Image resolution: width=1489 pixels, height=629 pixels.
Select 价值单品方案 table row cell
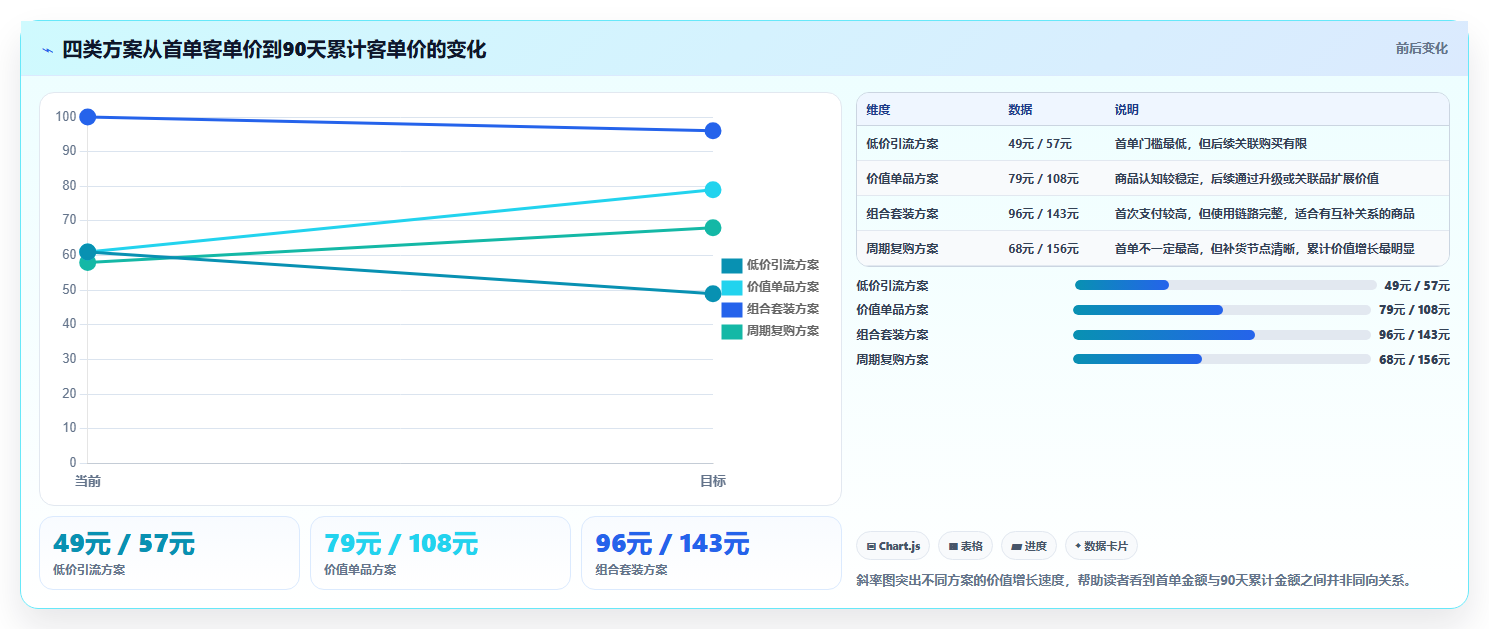(x=902, y=179)
